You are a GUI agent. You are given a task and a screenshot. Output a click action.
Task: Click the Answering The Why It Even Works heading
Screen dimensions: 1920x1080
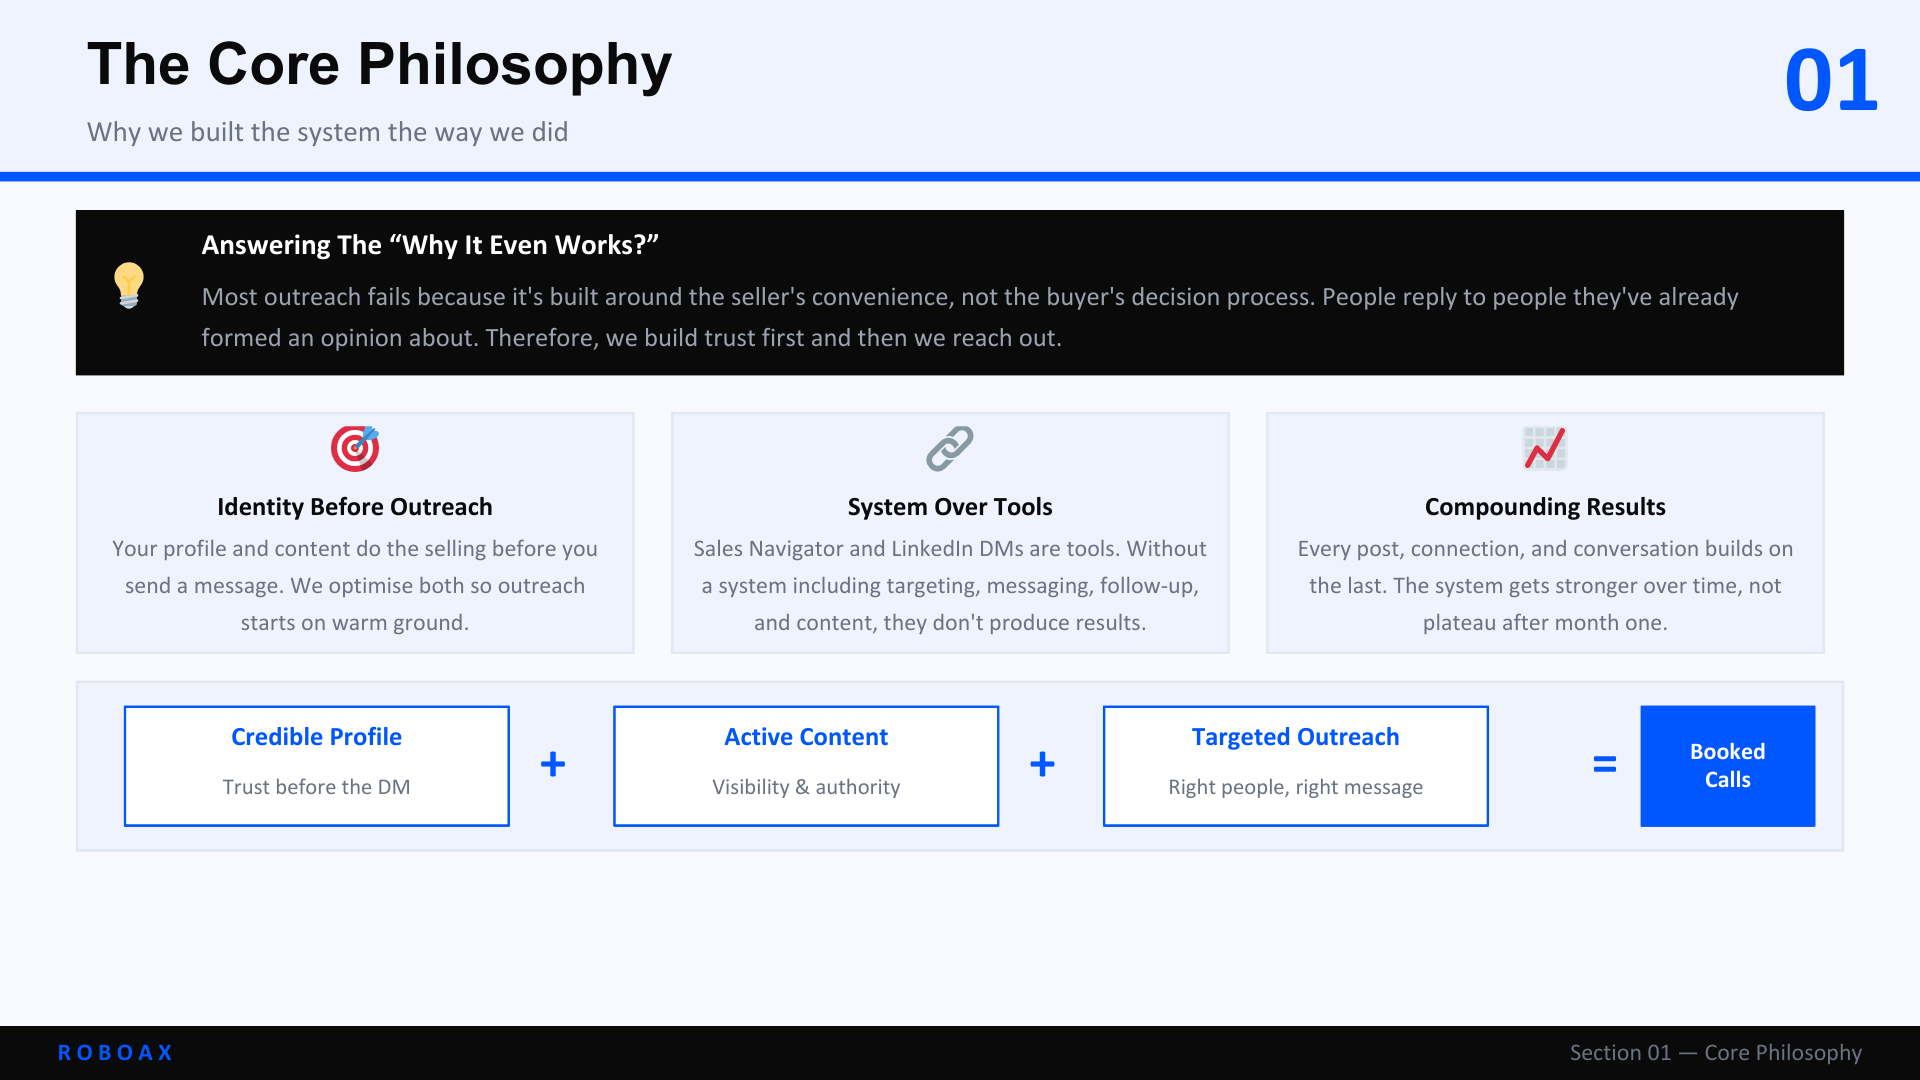tap(430, 245)
